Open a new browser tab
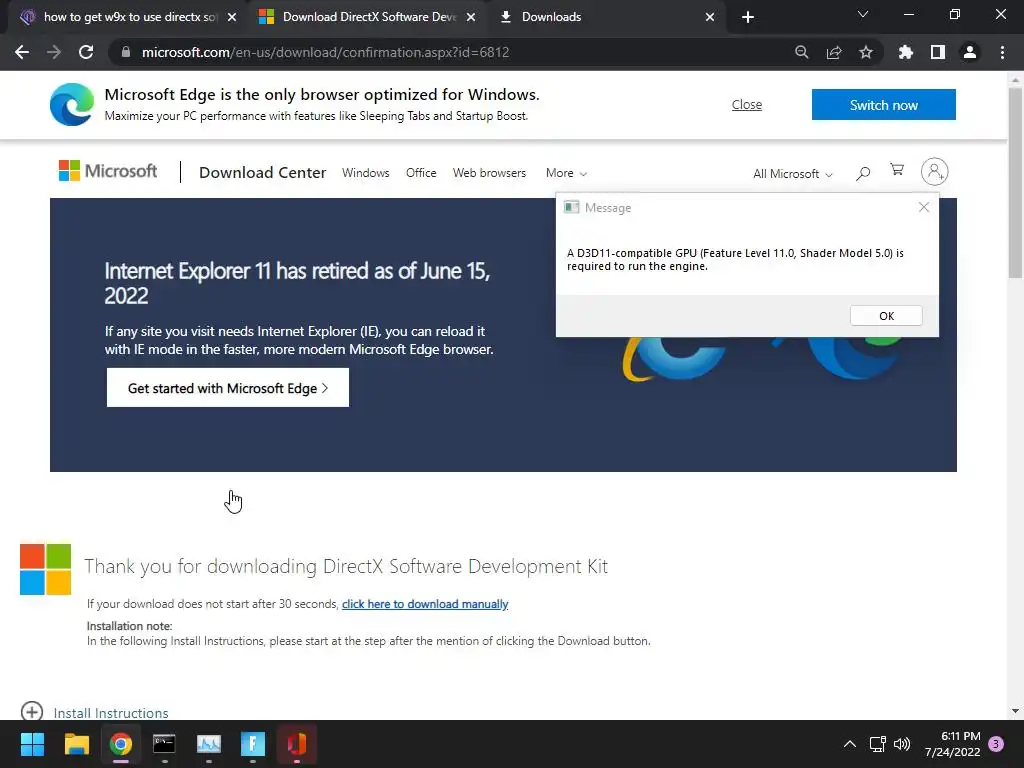Screen dimensions: 1024x768 (x=748, y=17)
